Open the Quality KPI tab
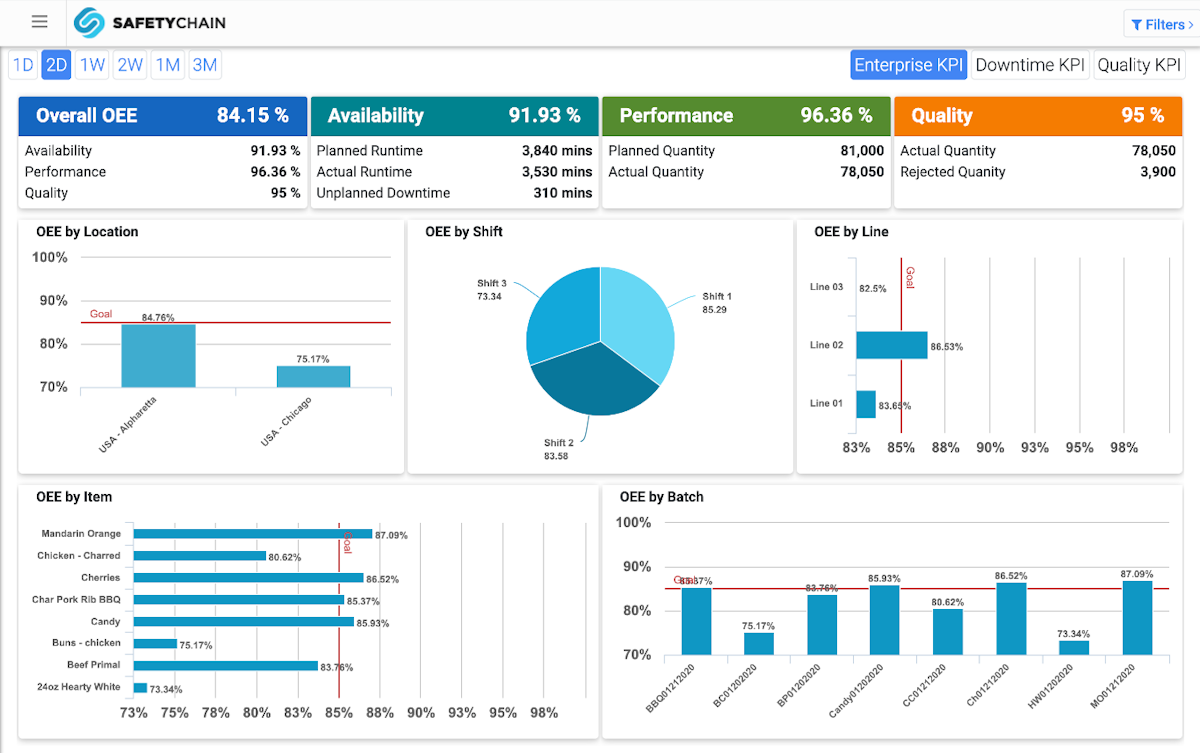Image resolution: width=1200 pixels, height=753 pixels. click(1139, 64)
